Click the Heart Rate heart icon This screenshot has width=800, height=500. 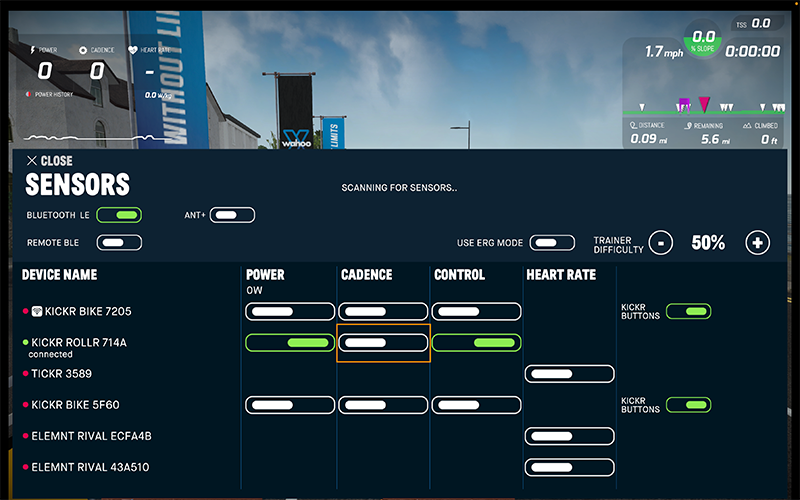133,50
